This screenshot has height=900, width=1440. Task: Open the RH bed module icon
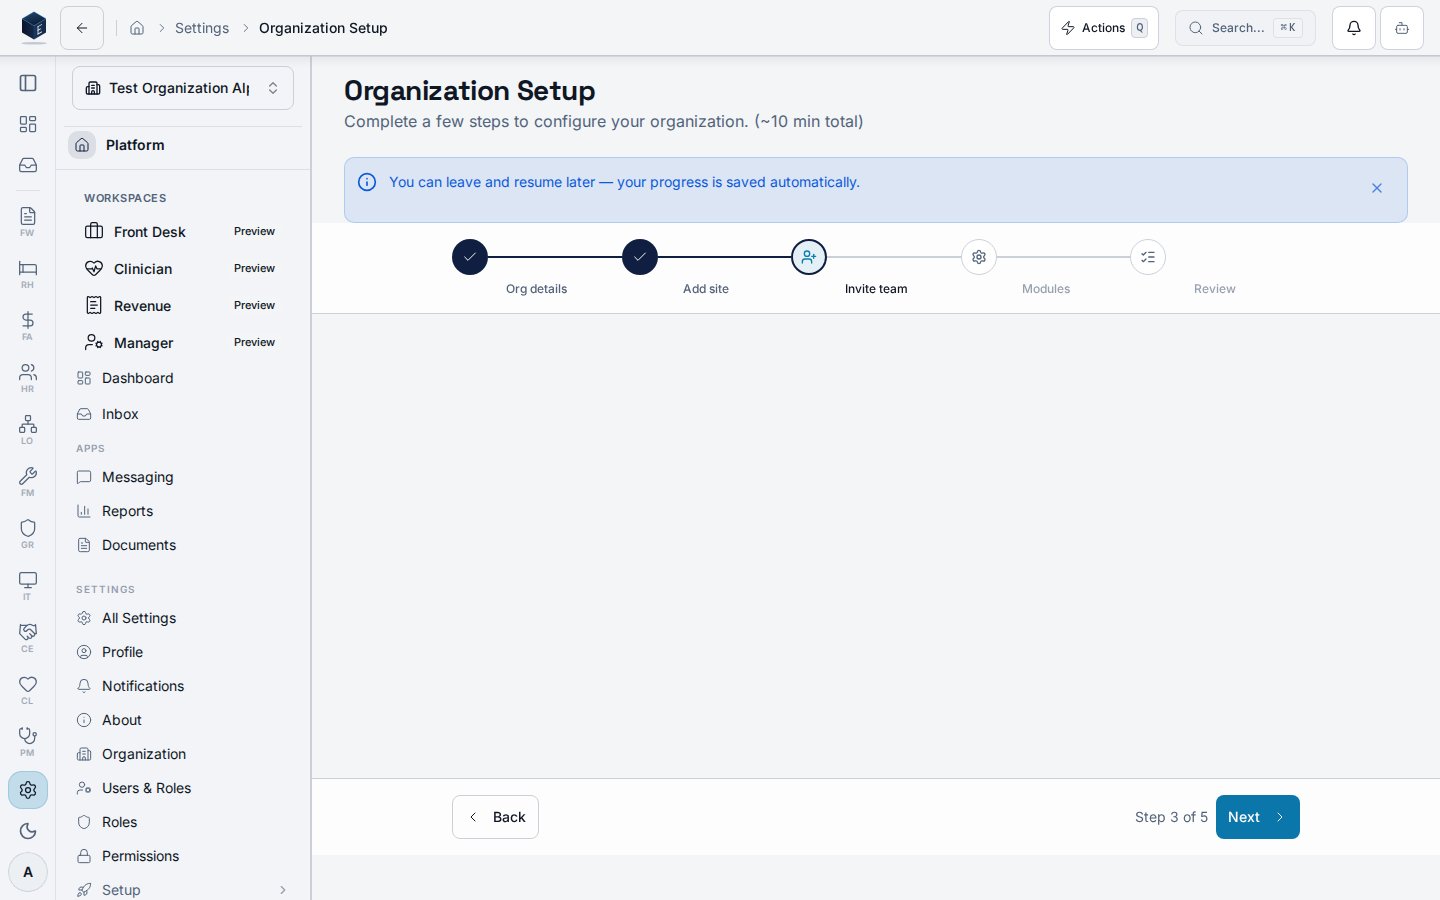click(x=28, y=273)
